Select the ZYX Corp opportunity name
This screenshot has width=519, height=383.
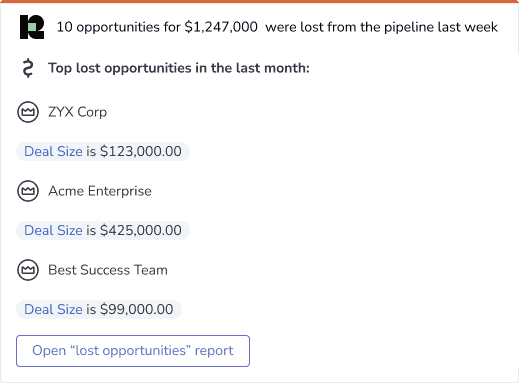(x=77, y=112)
